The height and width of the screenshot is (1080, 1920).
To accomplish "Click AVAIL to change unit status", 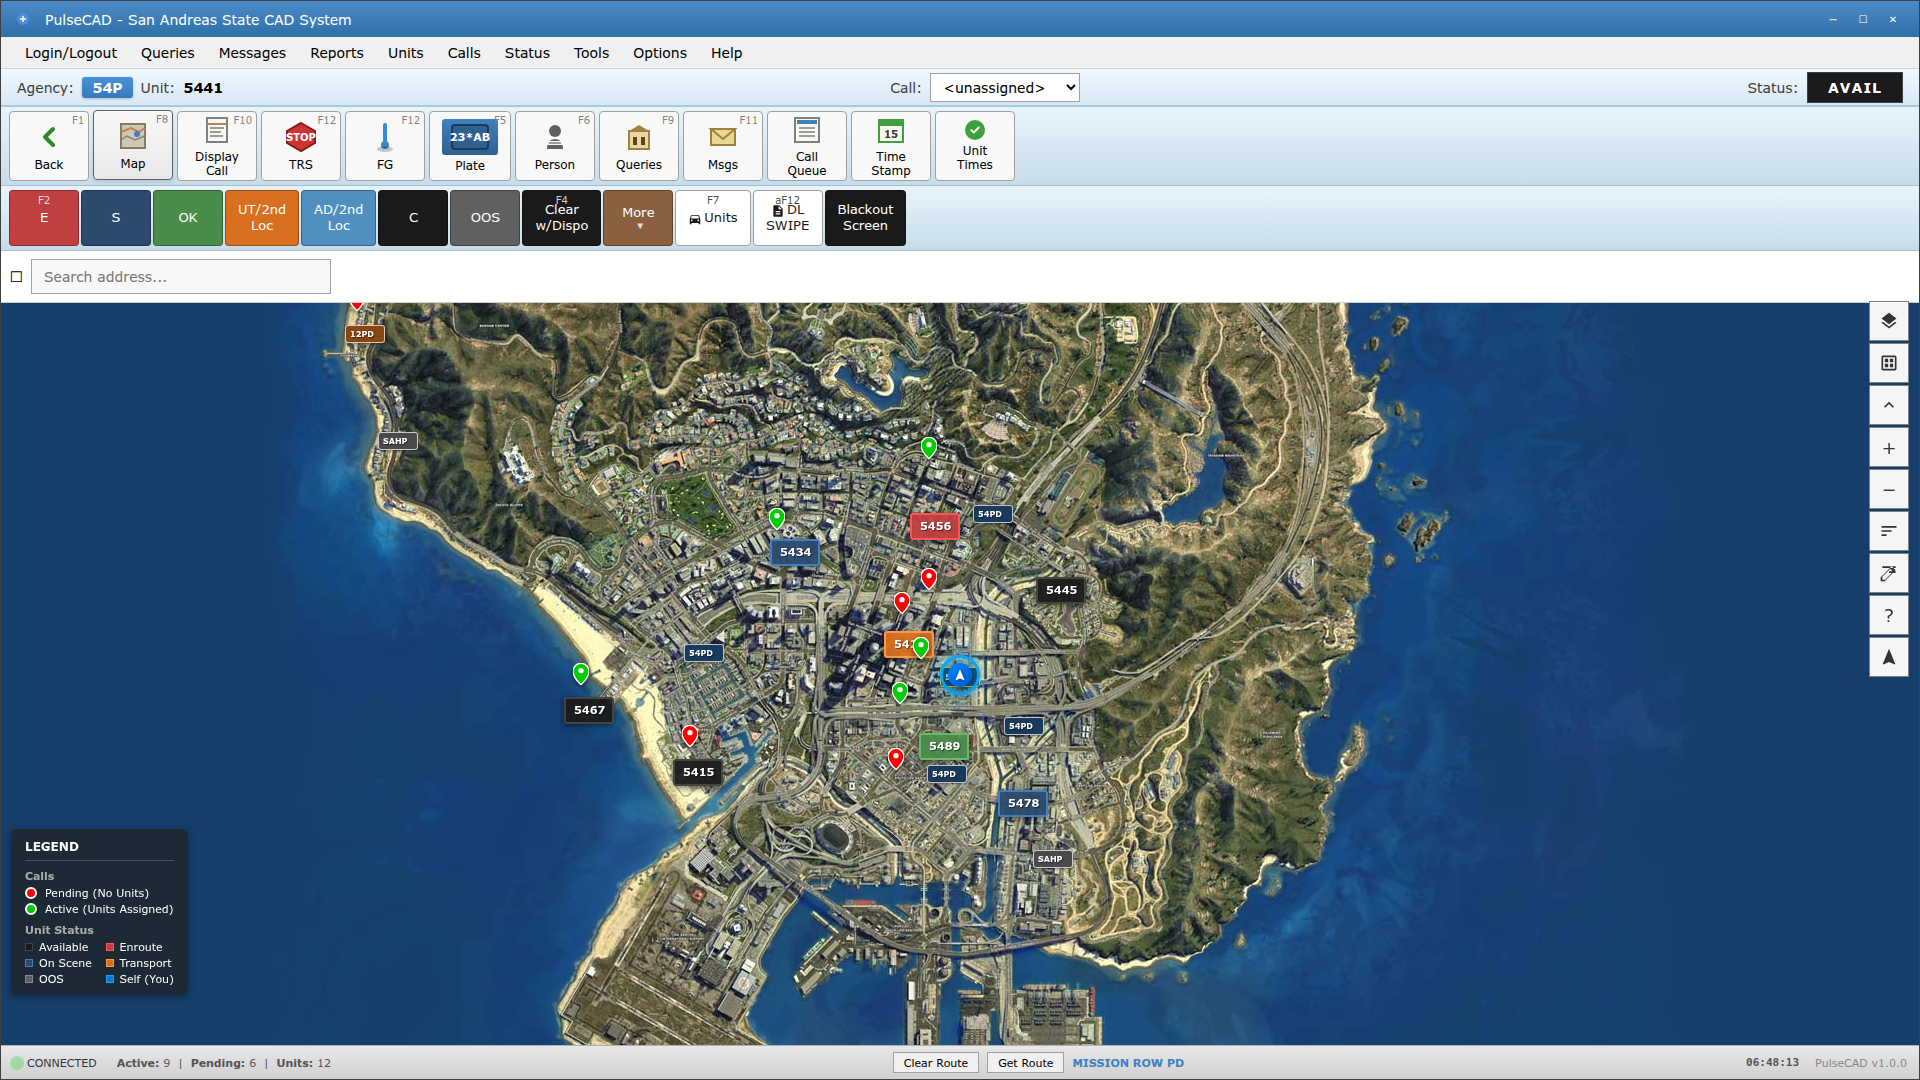I will 1854,87.
